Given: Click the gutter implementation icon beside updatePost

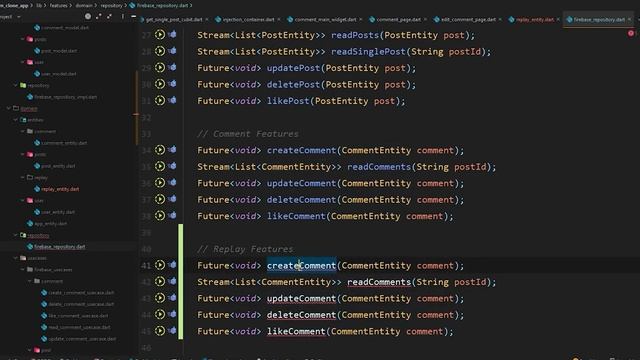Looking at the screenshot, I should tap(160, 67).
